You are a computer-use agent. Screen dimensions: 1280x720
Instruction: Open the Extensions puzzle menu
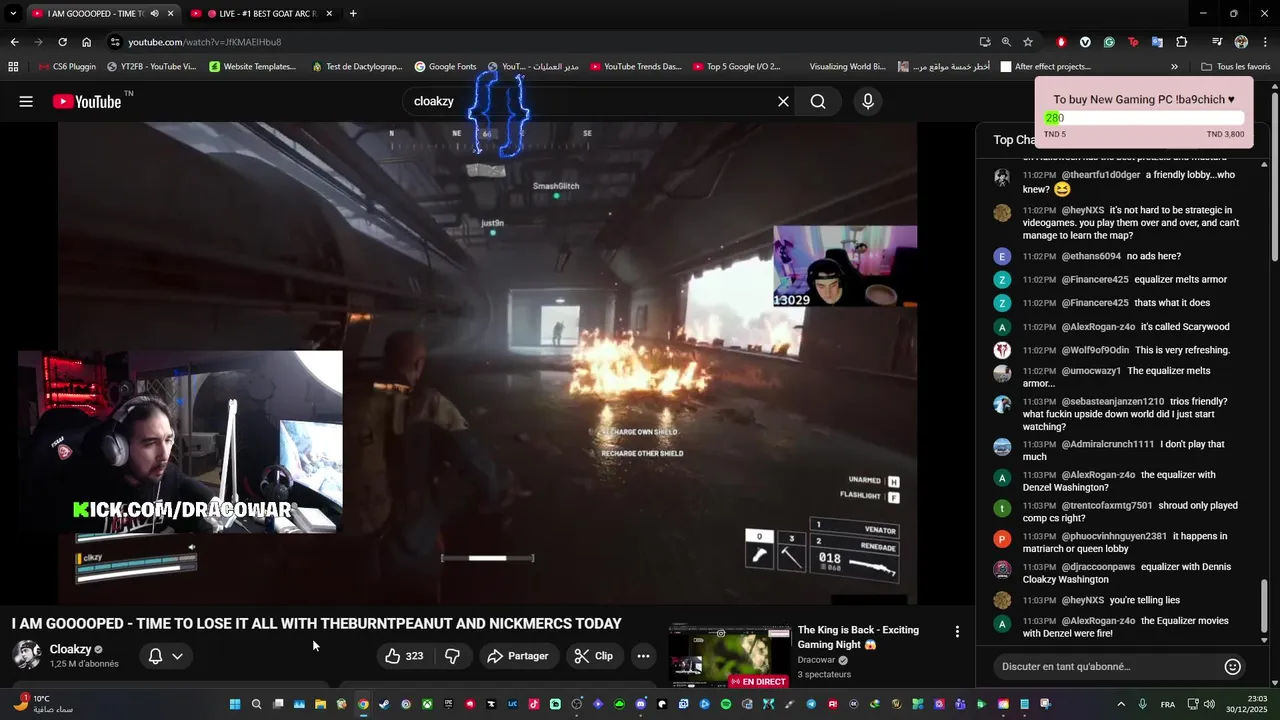tap(1182, 42)
